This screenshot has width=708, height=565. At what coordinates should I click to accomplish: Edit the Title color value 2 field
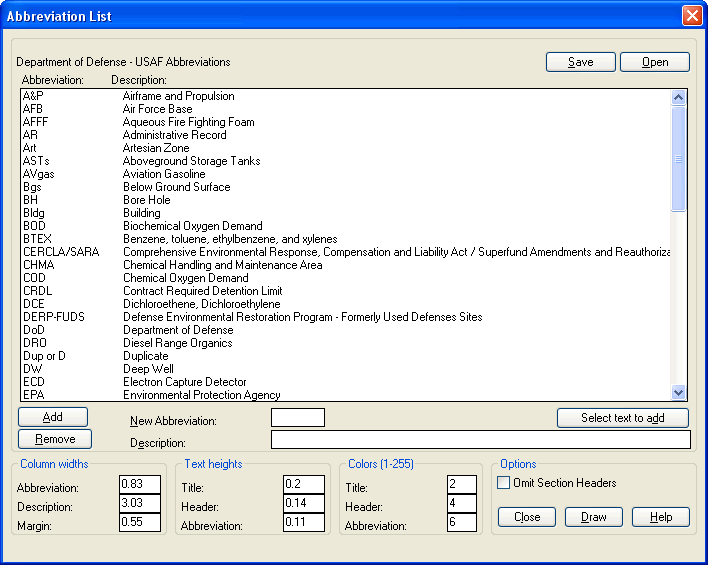click(x=462, y=484)
